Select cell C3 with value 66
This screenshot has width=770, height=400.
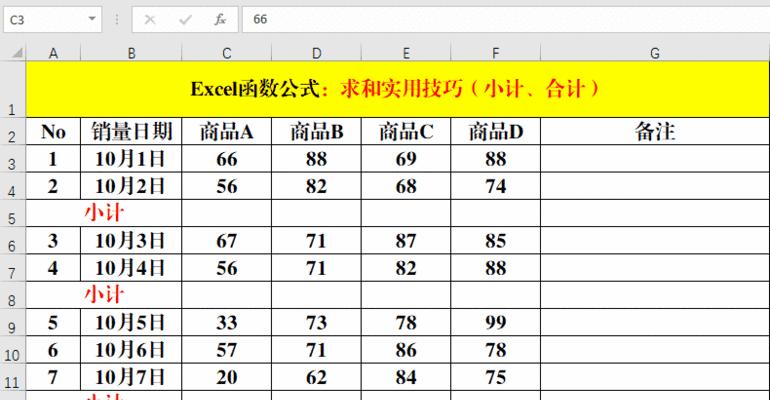tap(226, 159)
